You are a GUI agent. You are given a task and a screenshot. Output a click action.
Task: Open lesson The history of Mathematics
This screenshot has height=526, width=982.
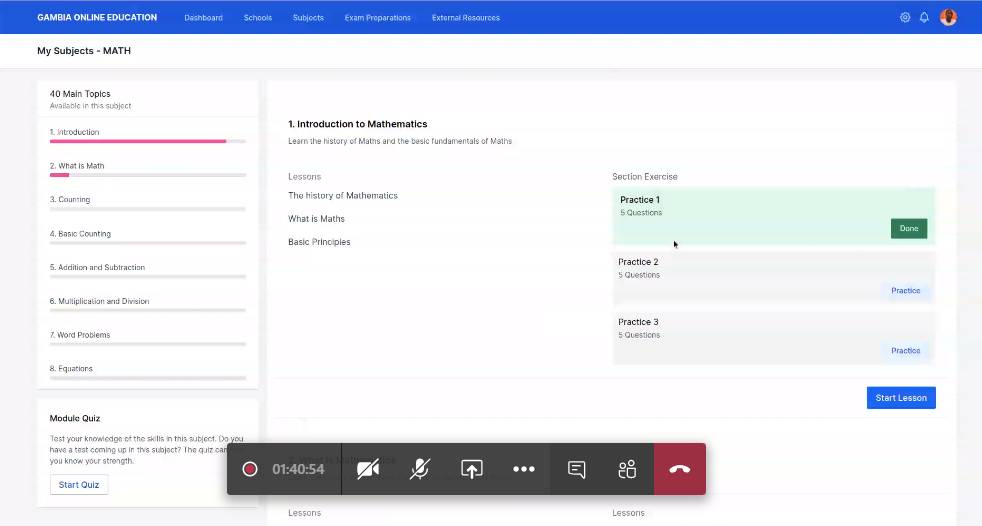click(x=343, y=195)
